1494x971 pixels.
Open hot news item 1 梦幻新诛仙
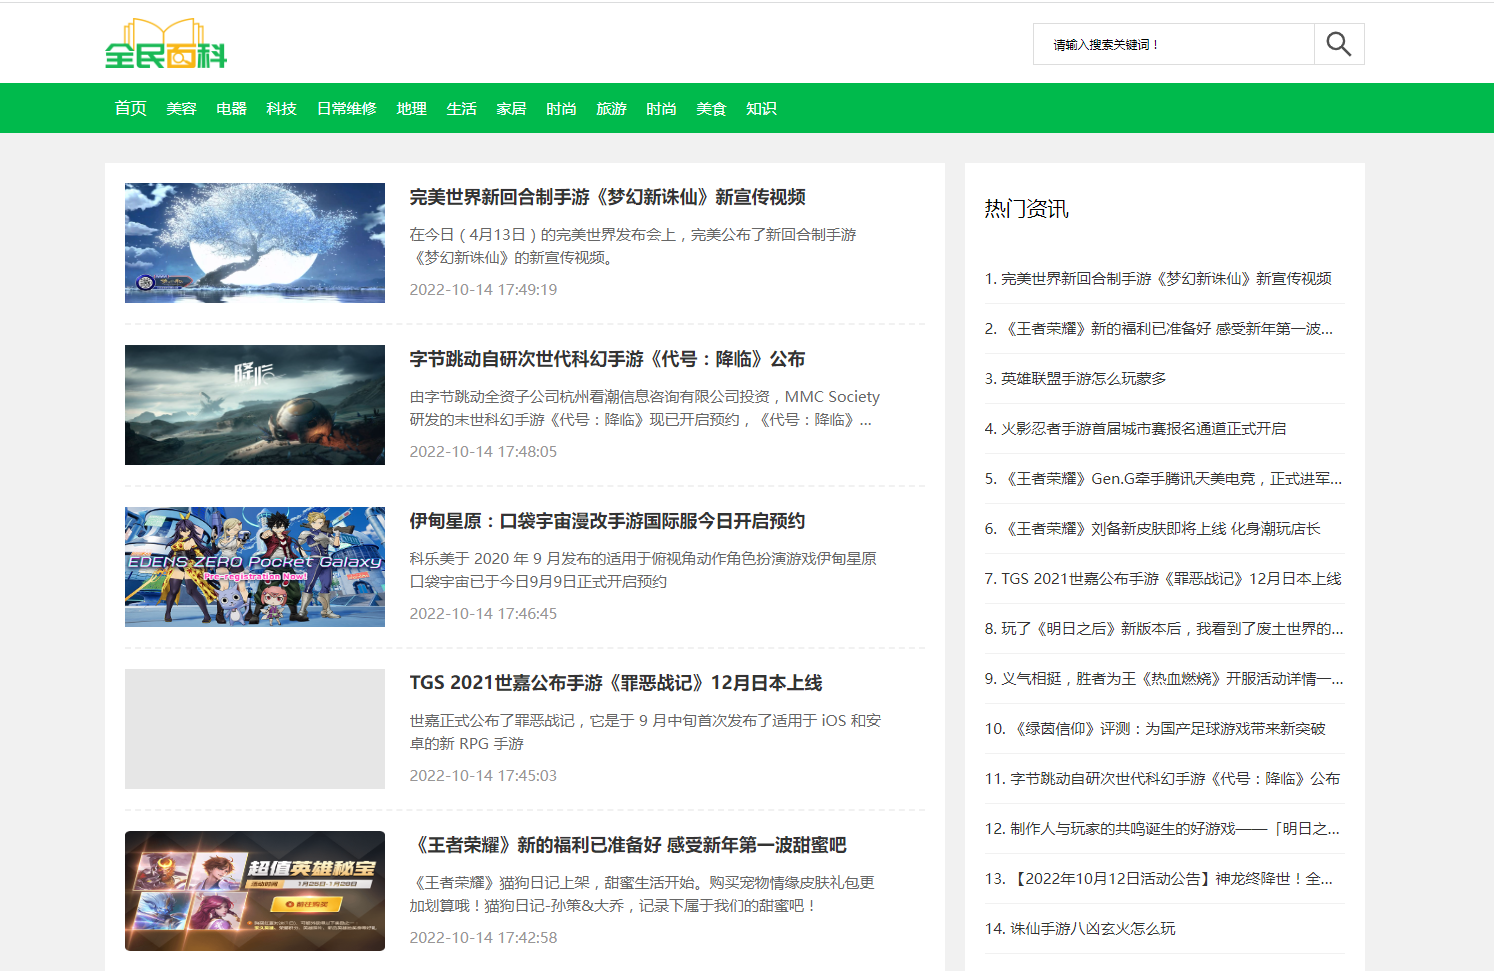pyautogui.click(x=1158, y=278)
